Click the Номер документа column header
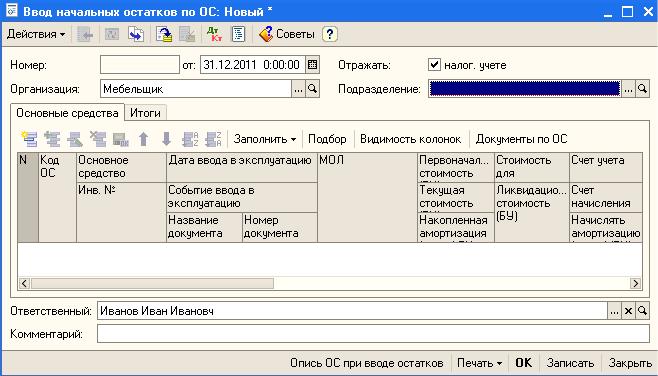 pos(280,227)
